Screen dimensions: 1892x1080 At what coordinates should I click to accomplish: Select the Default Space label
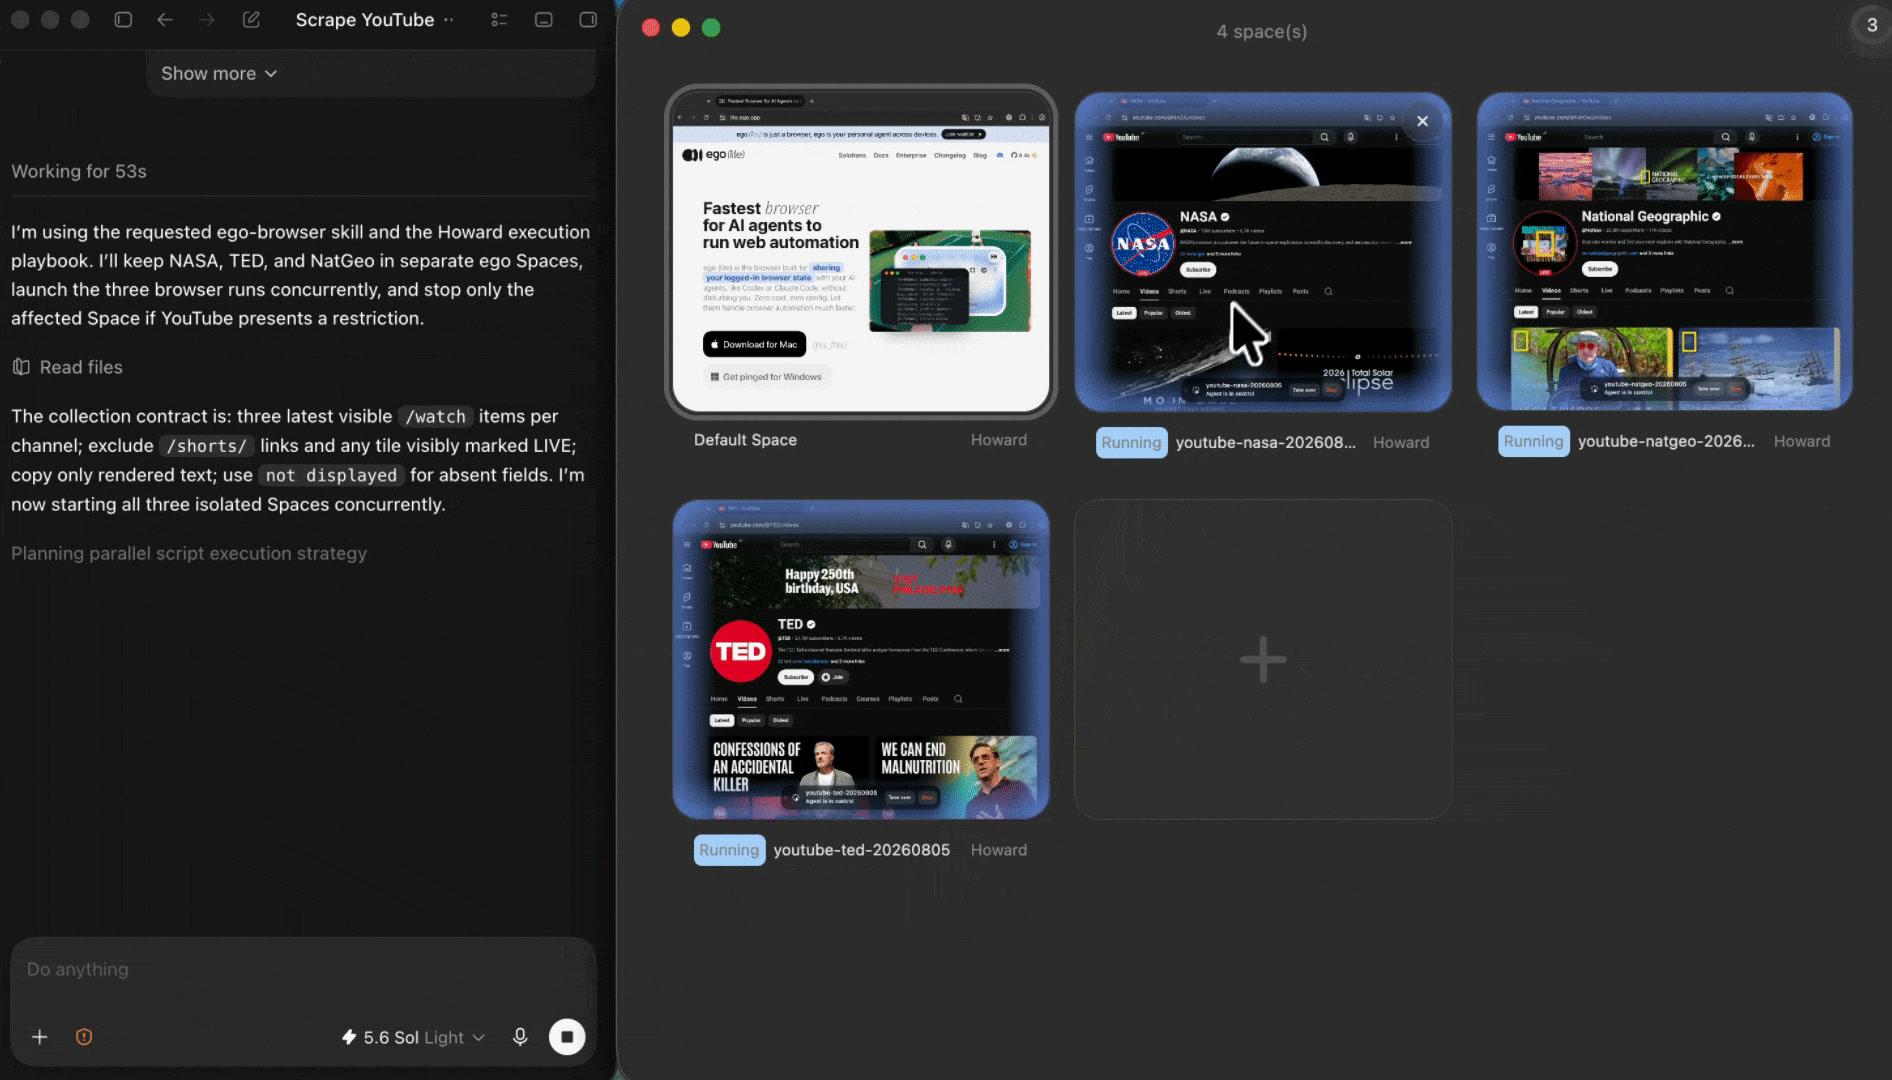745,440
